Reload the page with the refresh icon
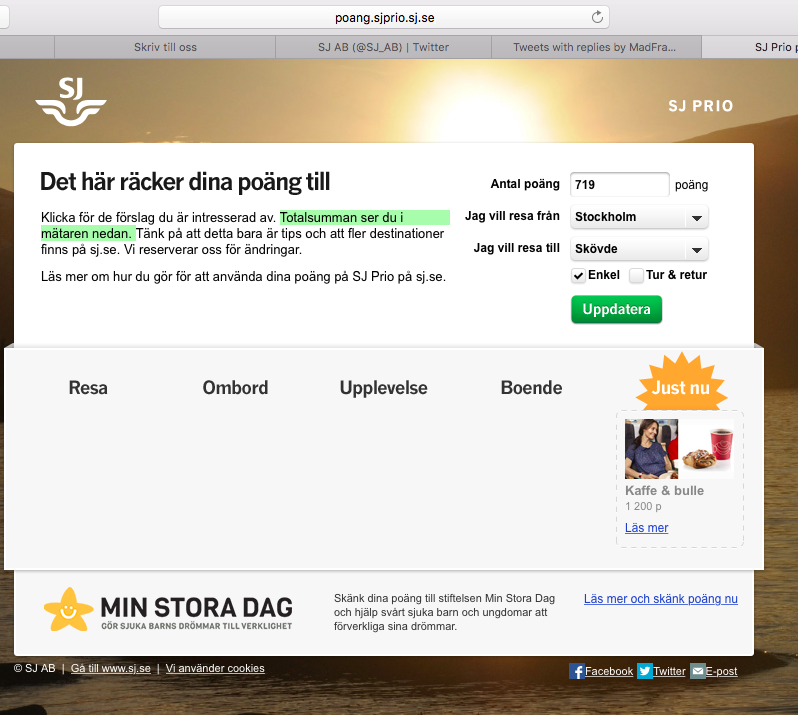 pyautogui.click(x=597, y=17)
